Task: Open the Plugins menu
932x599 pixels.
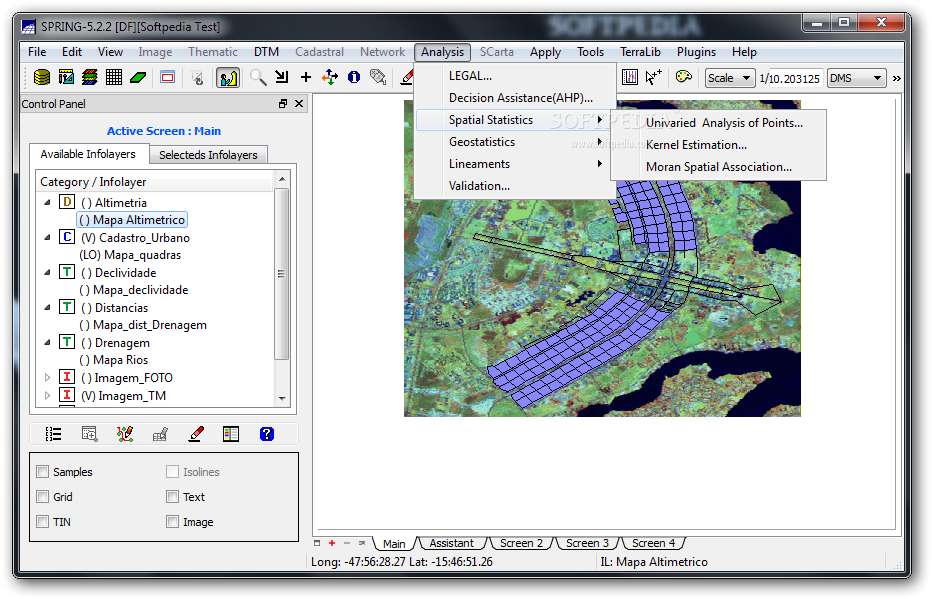Action: (696, 52)
